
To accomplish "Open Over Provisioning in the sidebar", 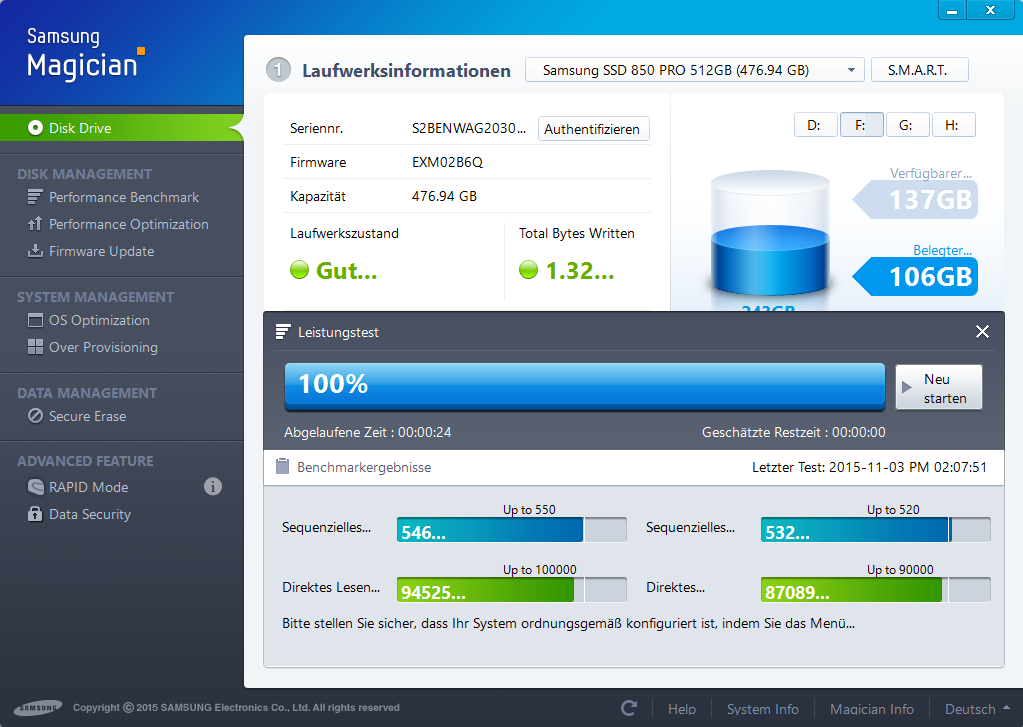I will coord(103,347).
